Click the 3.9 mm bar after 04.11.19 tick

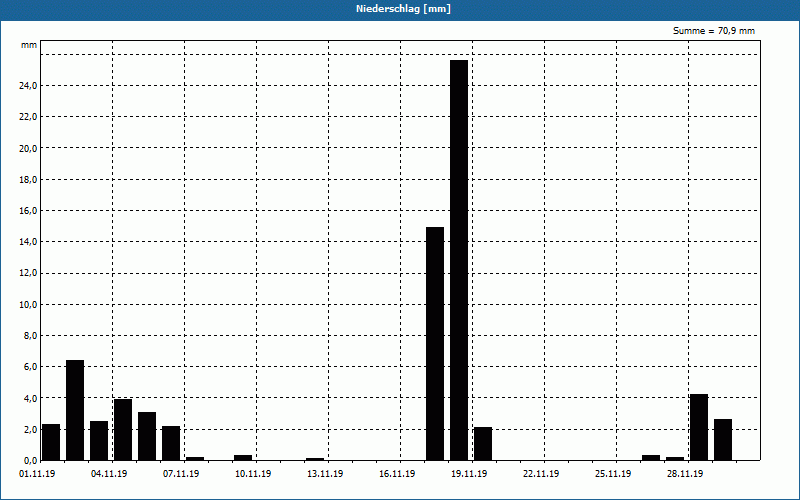123,430
